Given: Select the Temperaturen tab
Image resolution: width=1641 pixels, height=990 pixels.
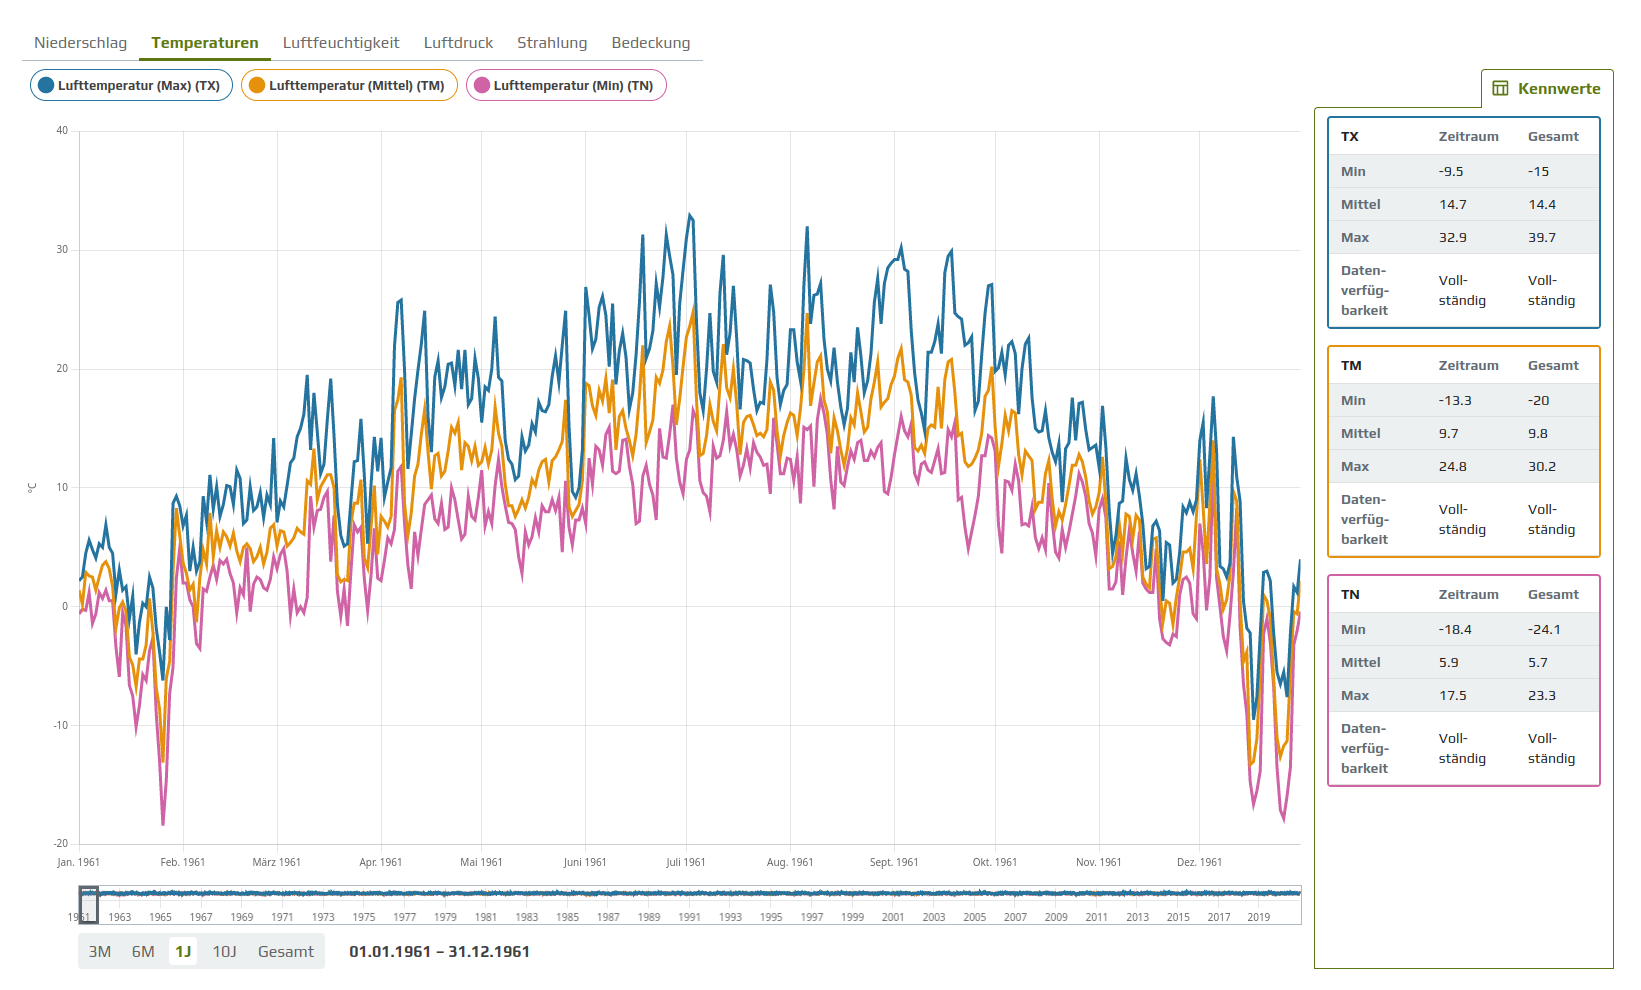Looking at the screenshot, I should pyautogui.click(x=205, y=43).
